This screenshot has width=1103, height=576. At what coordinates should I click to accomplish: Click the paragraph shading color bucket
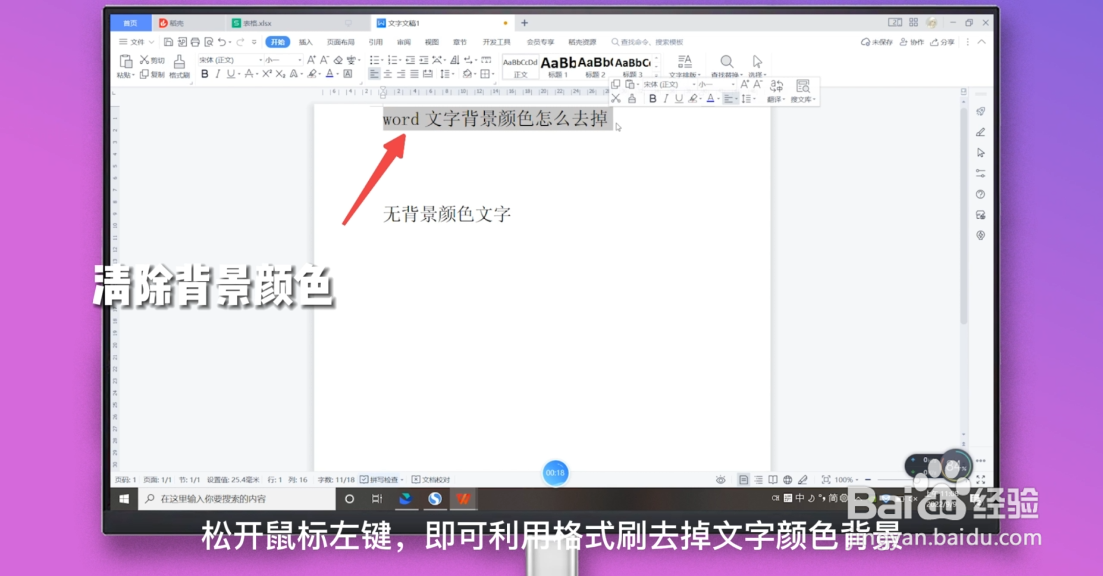467,74
